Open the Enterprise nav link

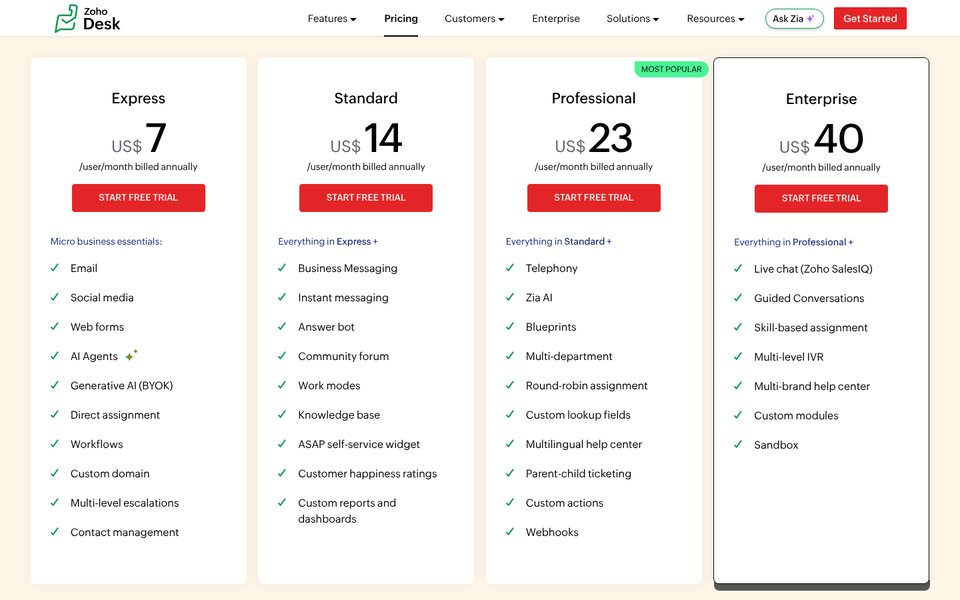[556, 18]
